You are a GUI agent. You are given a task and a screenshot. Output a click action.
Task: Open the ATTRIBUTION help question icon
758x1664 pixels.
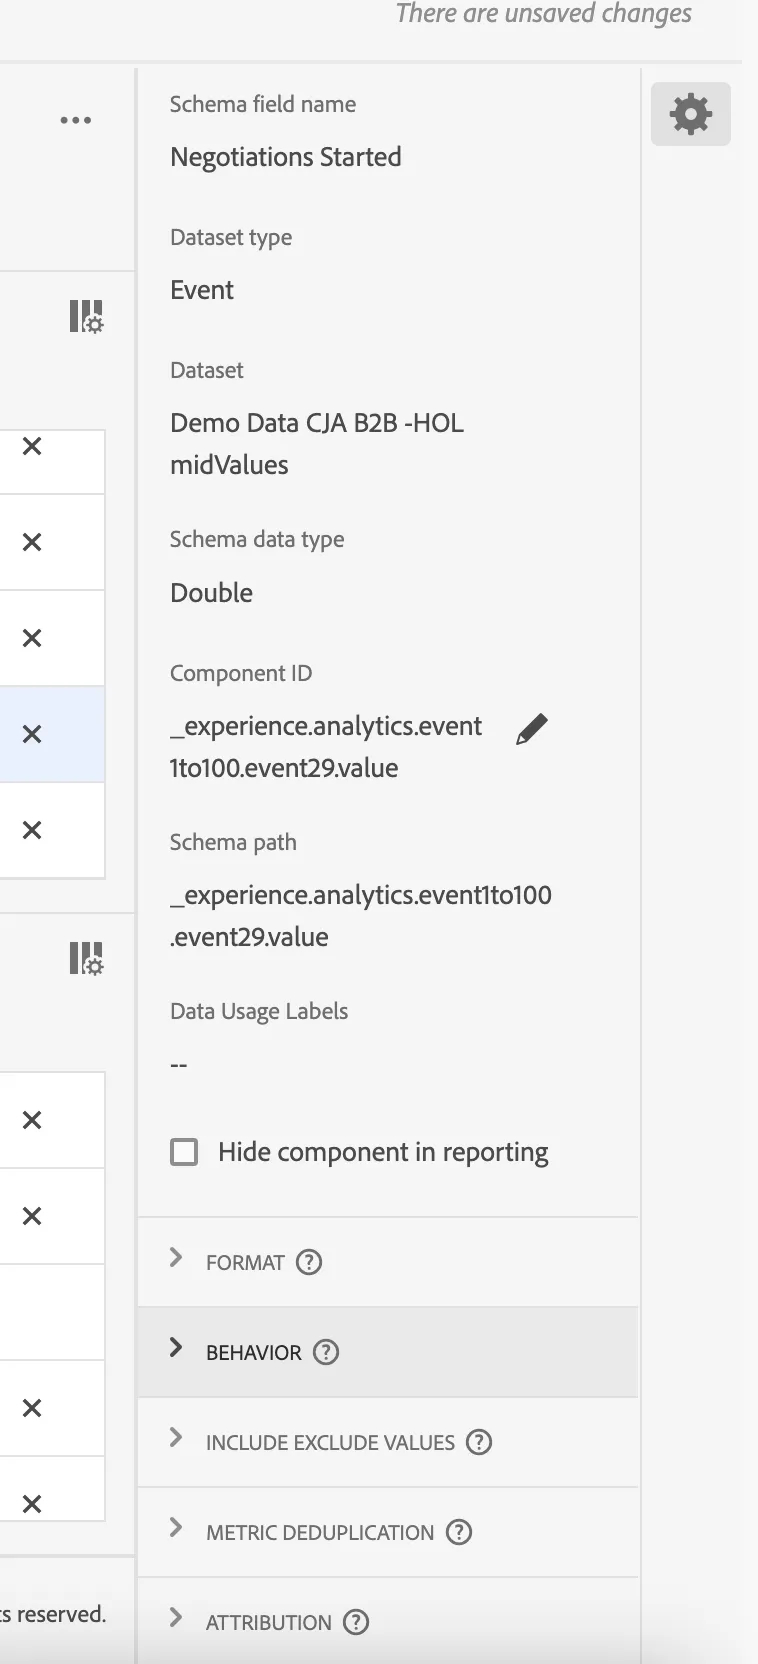pos(356,1622)
